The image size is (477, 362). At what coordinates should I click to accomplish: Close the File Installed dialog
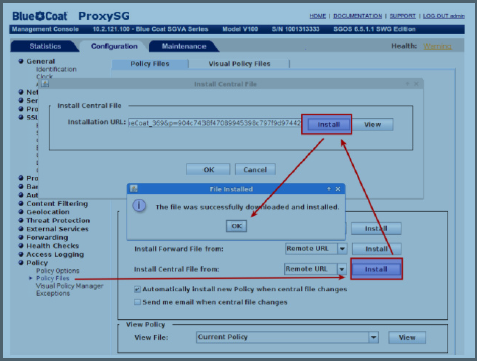click(x=338, y=189)
